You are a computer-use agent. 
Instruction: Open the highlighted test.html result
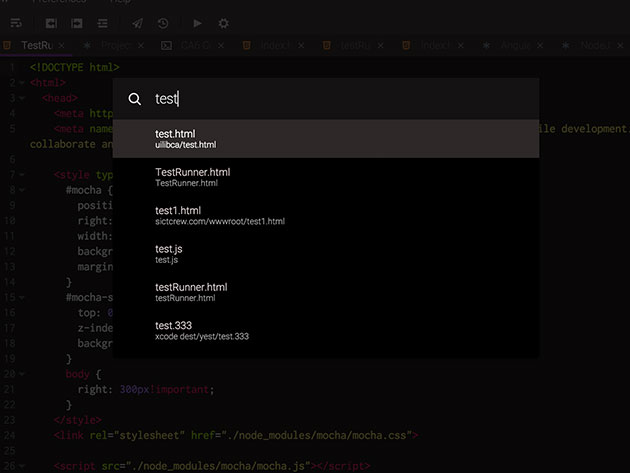(326, 139)
